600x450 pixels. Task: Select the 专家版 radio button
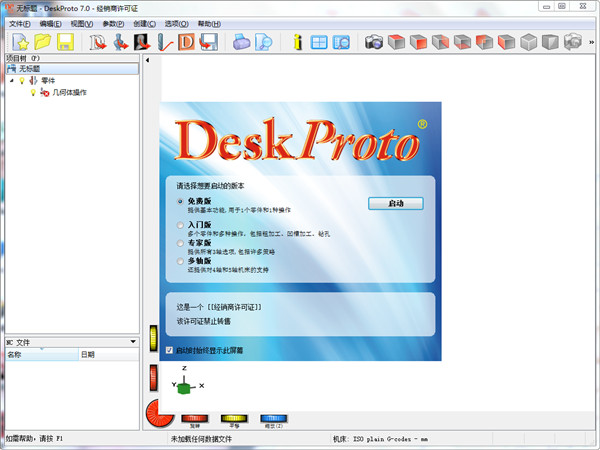180,243
